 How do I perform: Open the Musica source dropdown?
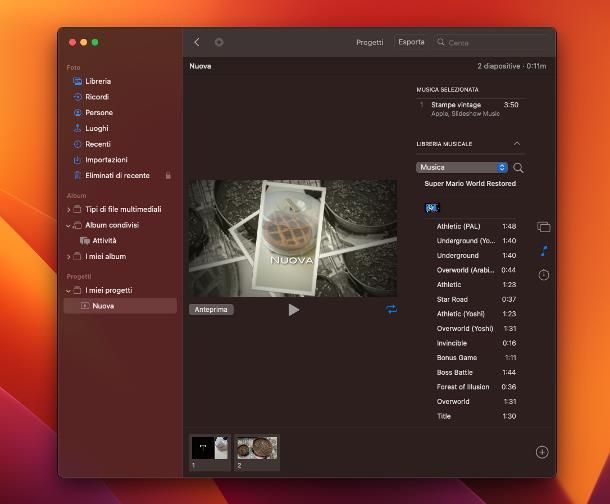pos(462,167)
